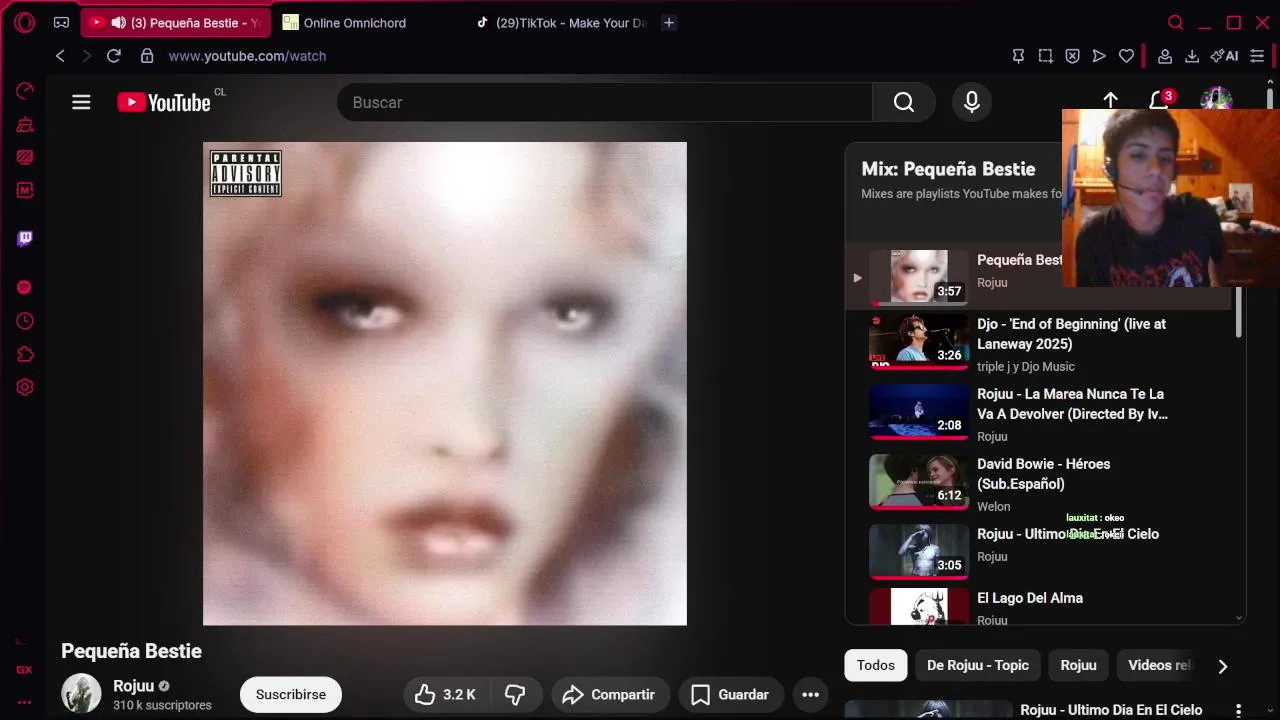
Task: Dislike the video with thumbs down
Action: tap(516, 694)
